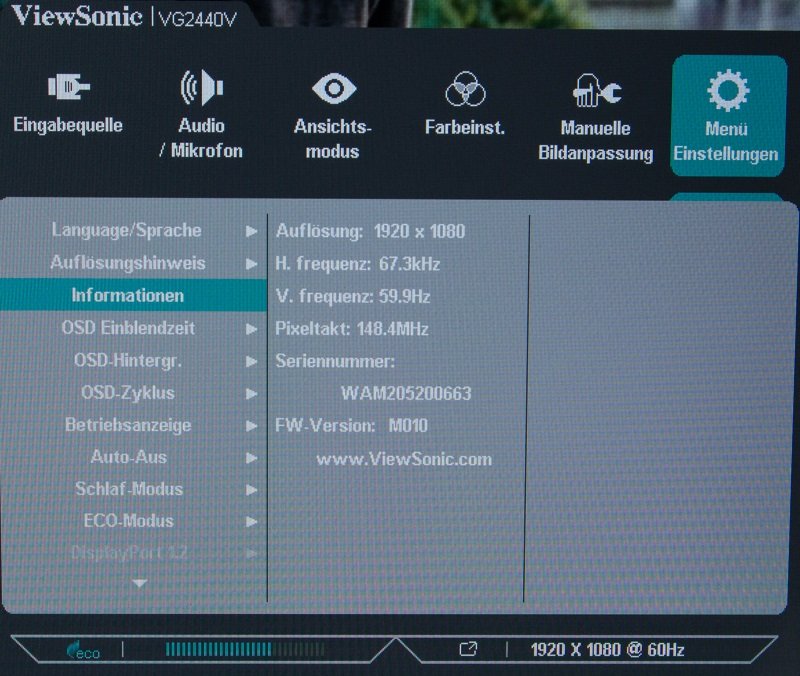Switch to the Manuelle Bildanpassung tab label

[x=595, y=141]
